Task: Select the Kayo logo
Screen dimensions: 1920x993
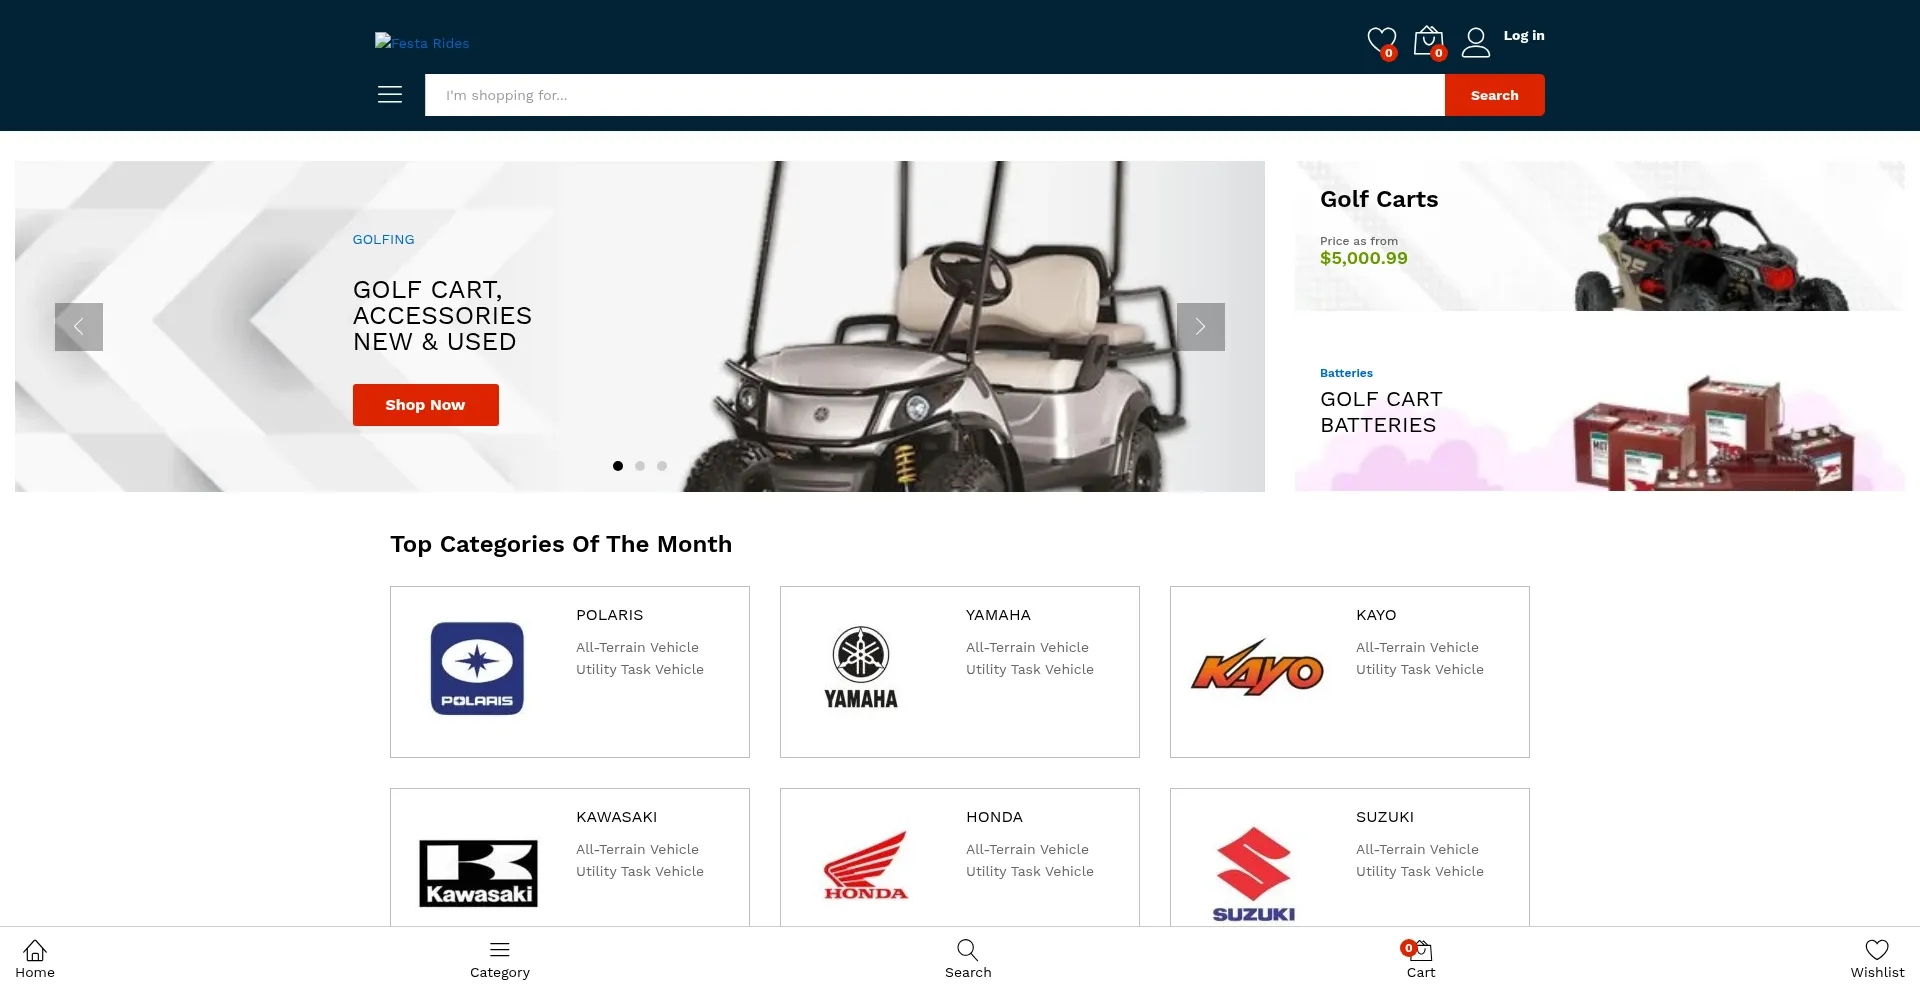Action: (1257, 668)
